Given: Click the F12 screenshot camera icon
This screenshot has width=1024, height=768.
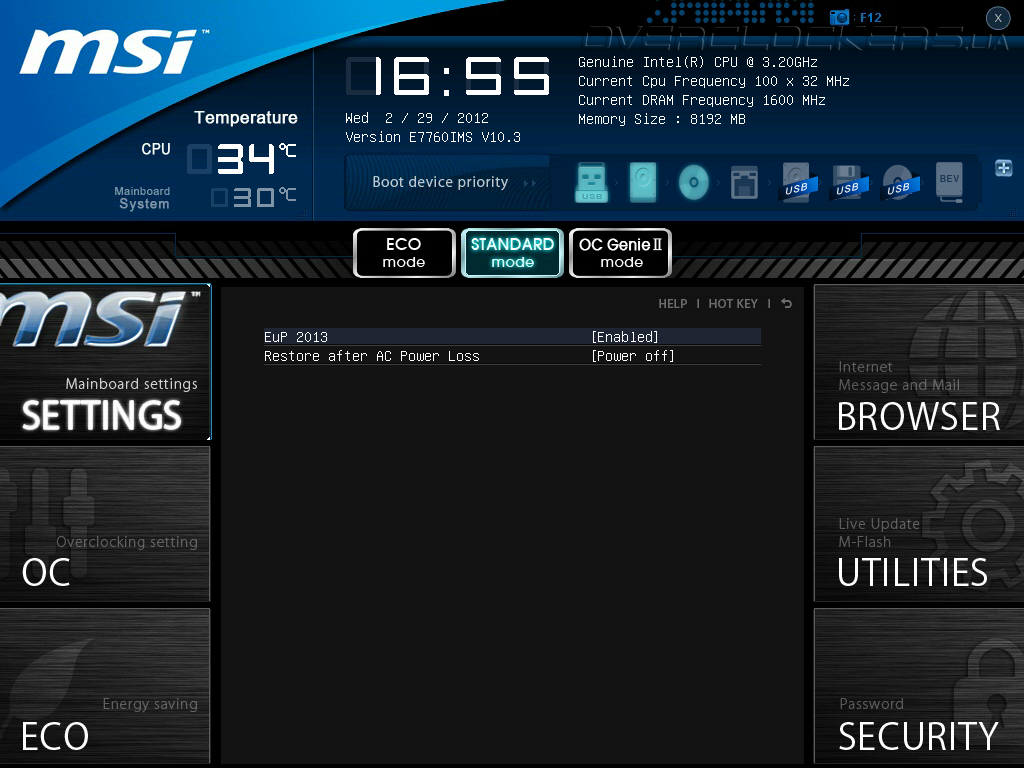Looking at the screenshot, I should click(839, 17).
